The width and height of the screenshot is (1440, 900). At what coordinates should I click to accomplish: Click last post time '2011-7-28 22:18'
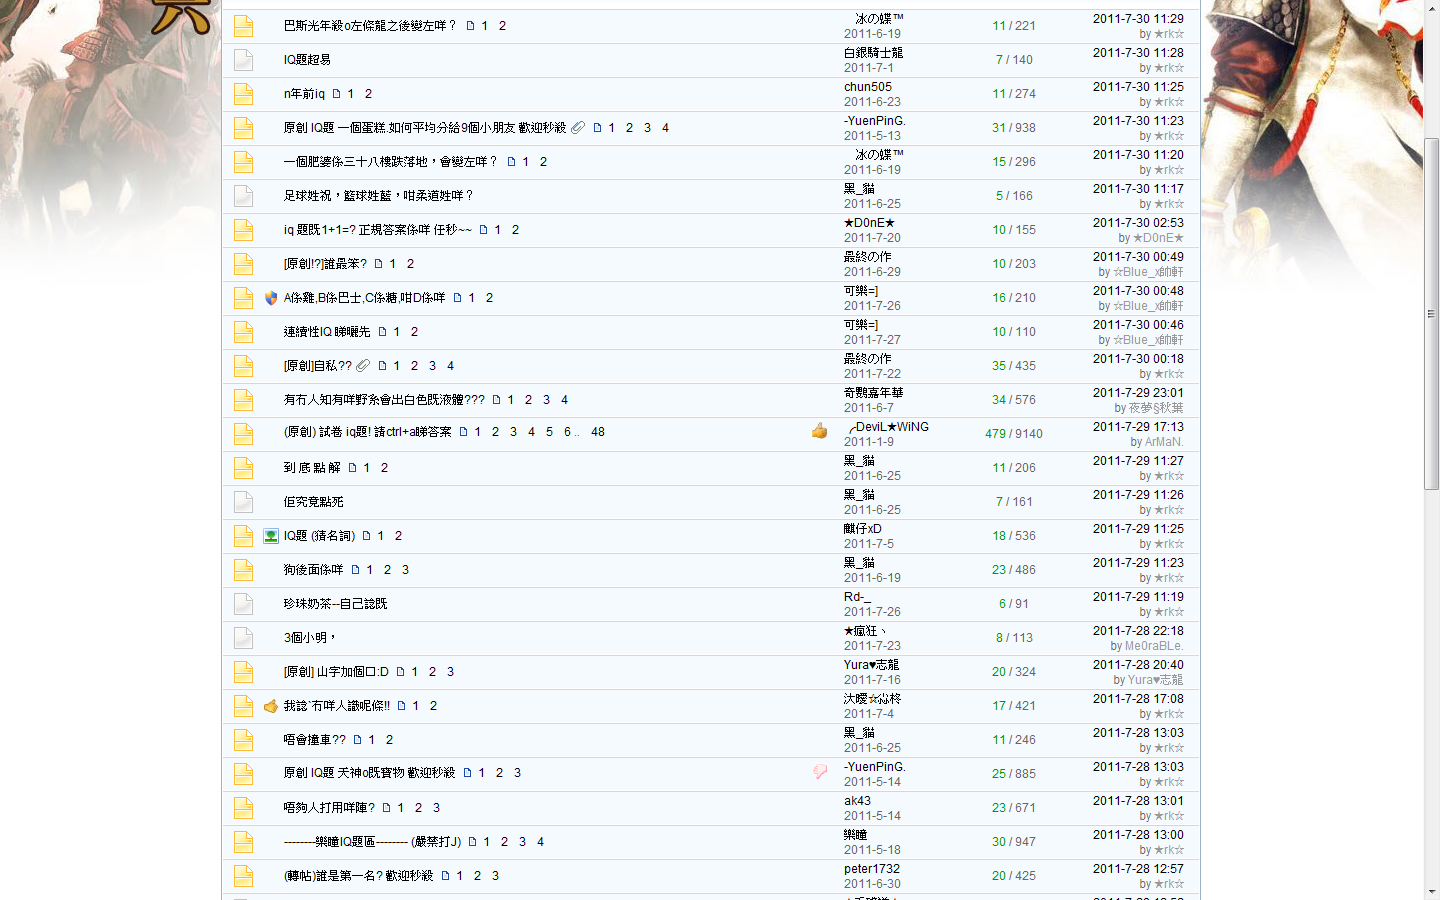coord(1138,631)
